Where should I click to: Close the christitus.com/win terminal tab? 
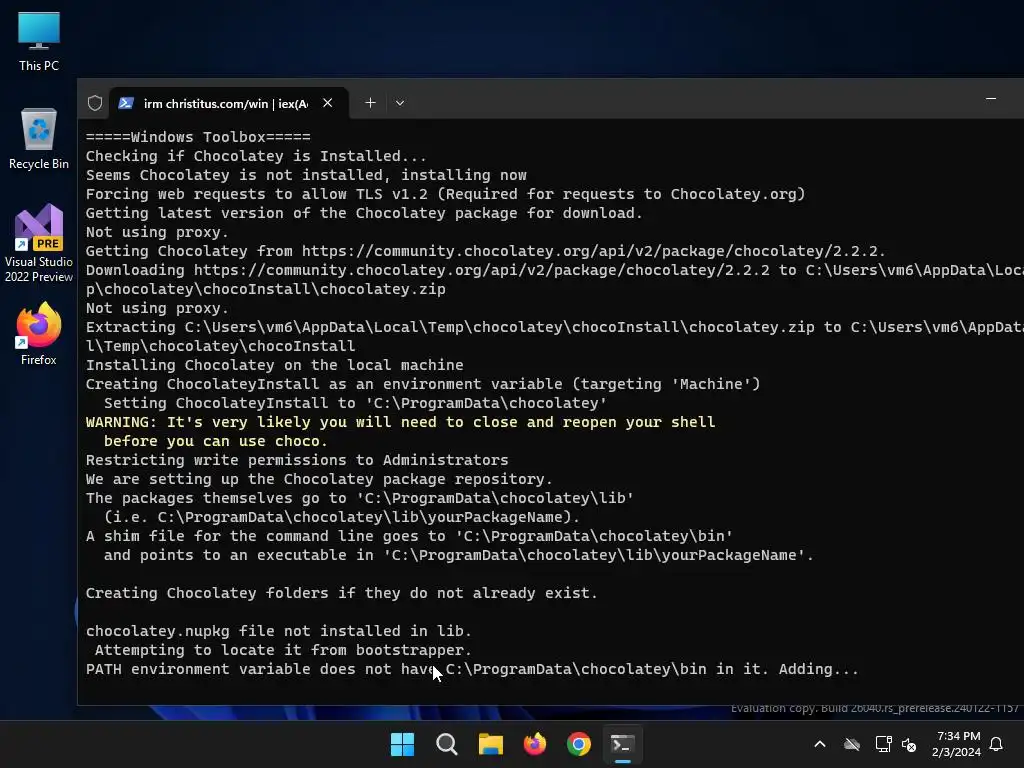coord(328,103)
